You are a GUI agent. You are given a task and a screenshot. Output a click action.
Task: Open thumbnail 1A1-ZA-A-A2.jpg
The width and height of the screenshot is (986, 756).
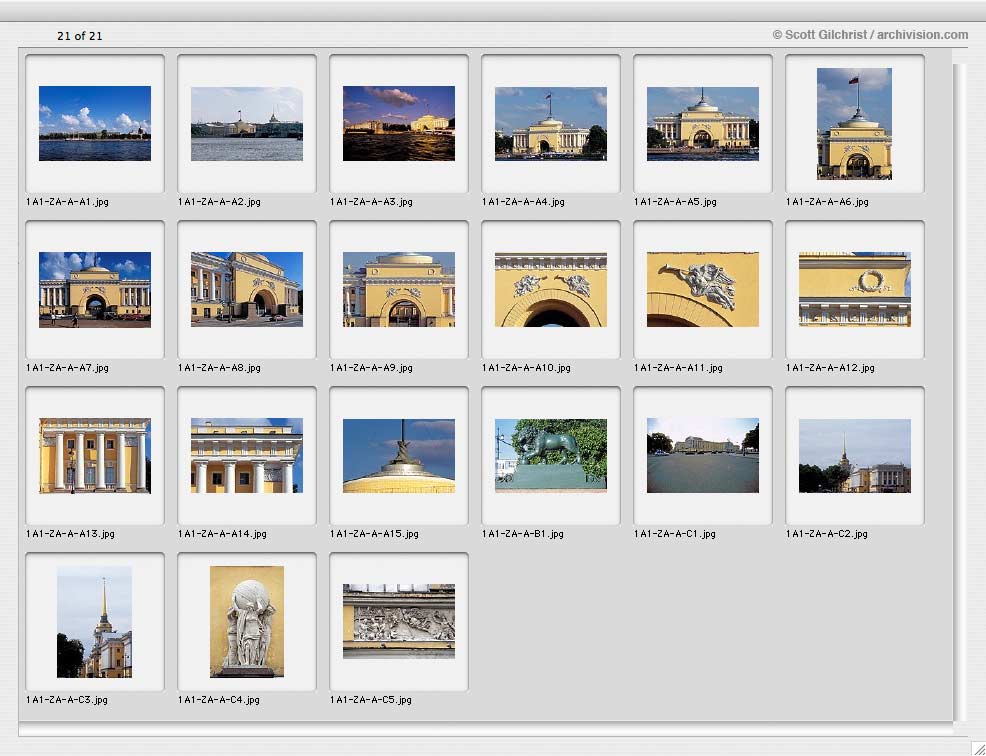click(x=247, y=123)
